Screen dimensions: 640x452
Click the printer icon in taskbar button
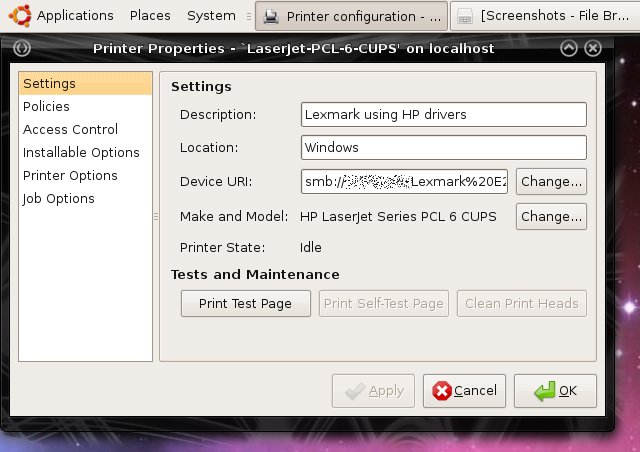tap(271, 16)
